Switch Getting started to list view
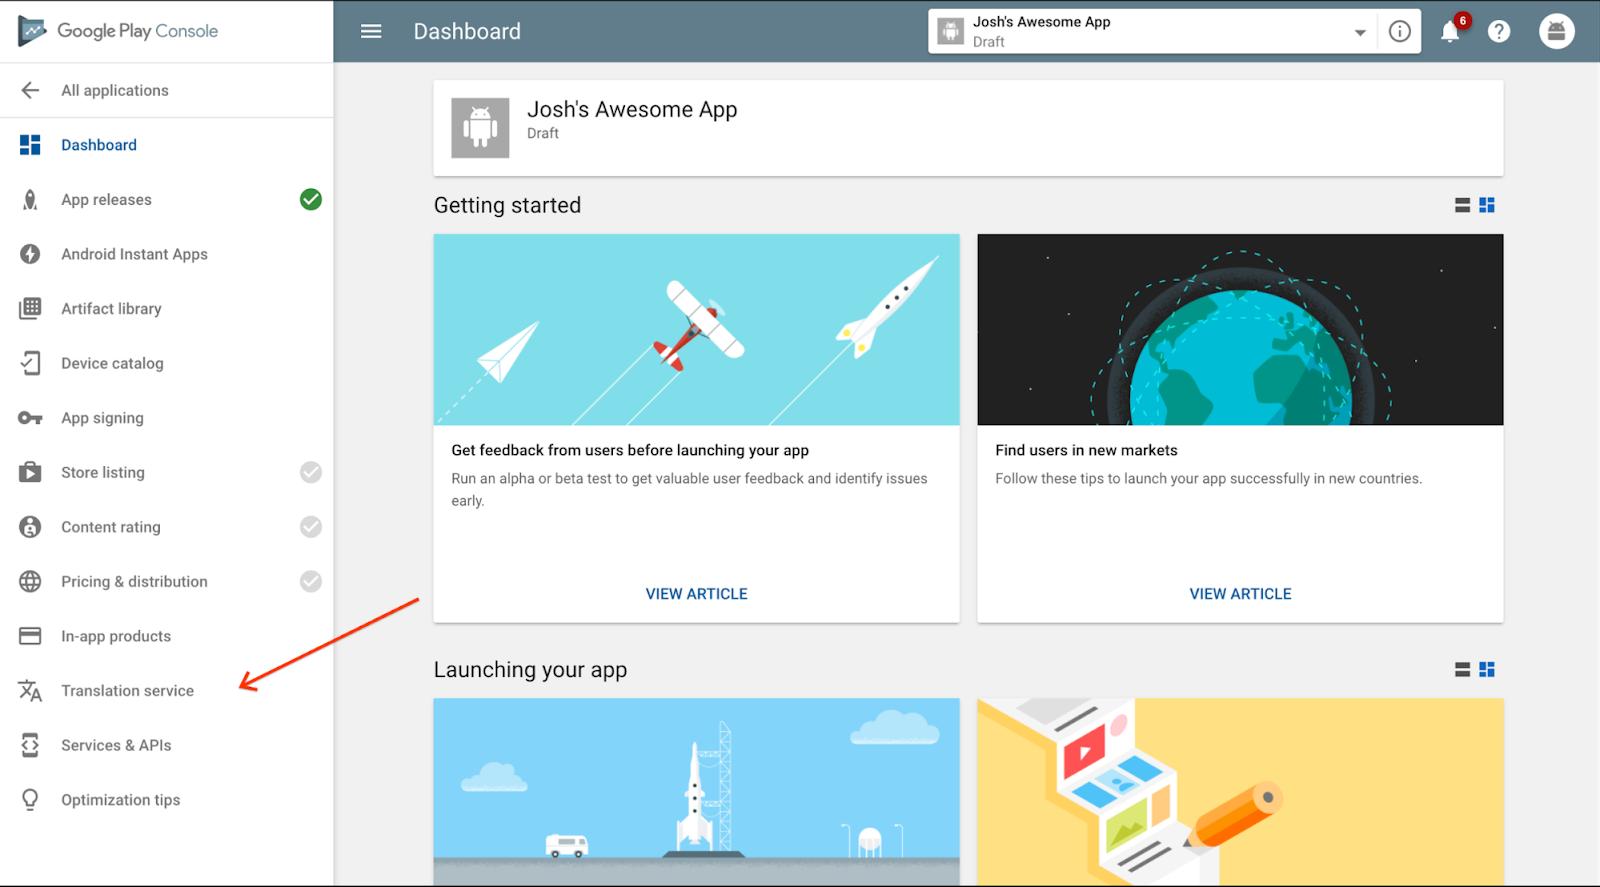The width and height of the screenshot is (1600, 887). (1462, 205)
